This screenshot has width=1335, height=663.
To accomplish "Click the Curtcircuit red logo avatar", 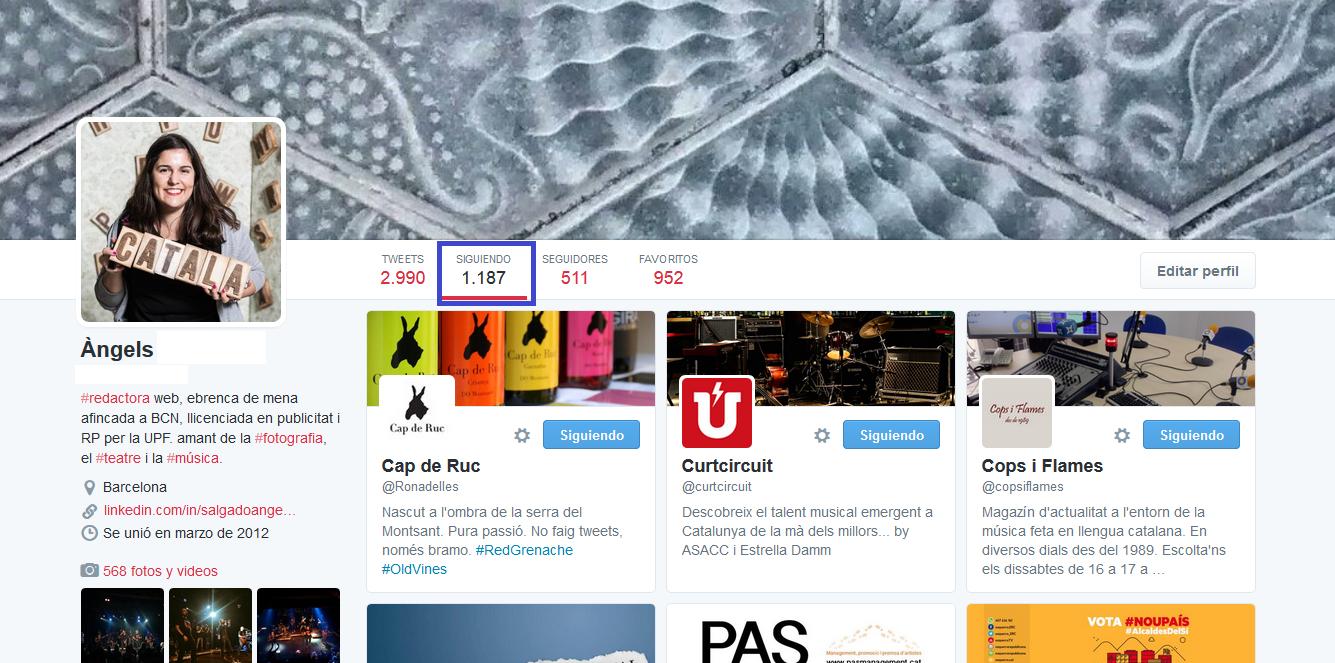I will (717, 412).
